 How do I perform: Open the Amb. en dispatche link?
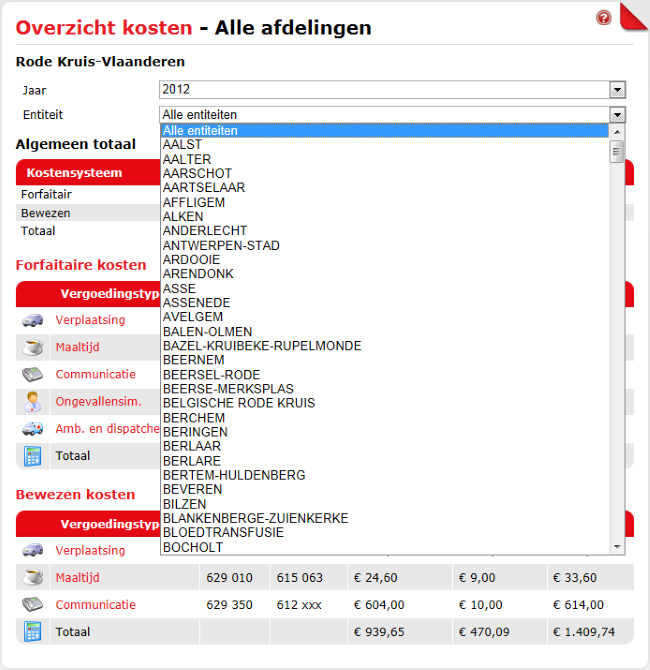(107, 429)
